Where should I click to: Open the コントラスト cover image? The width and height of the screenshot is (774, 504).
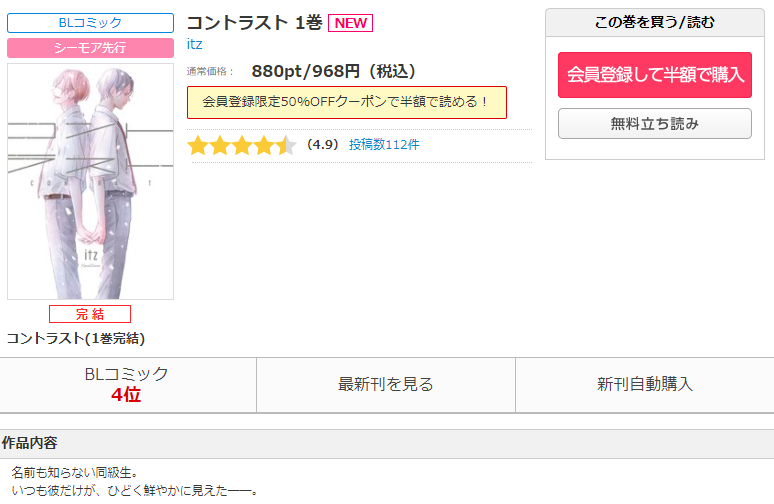(90, 181)
